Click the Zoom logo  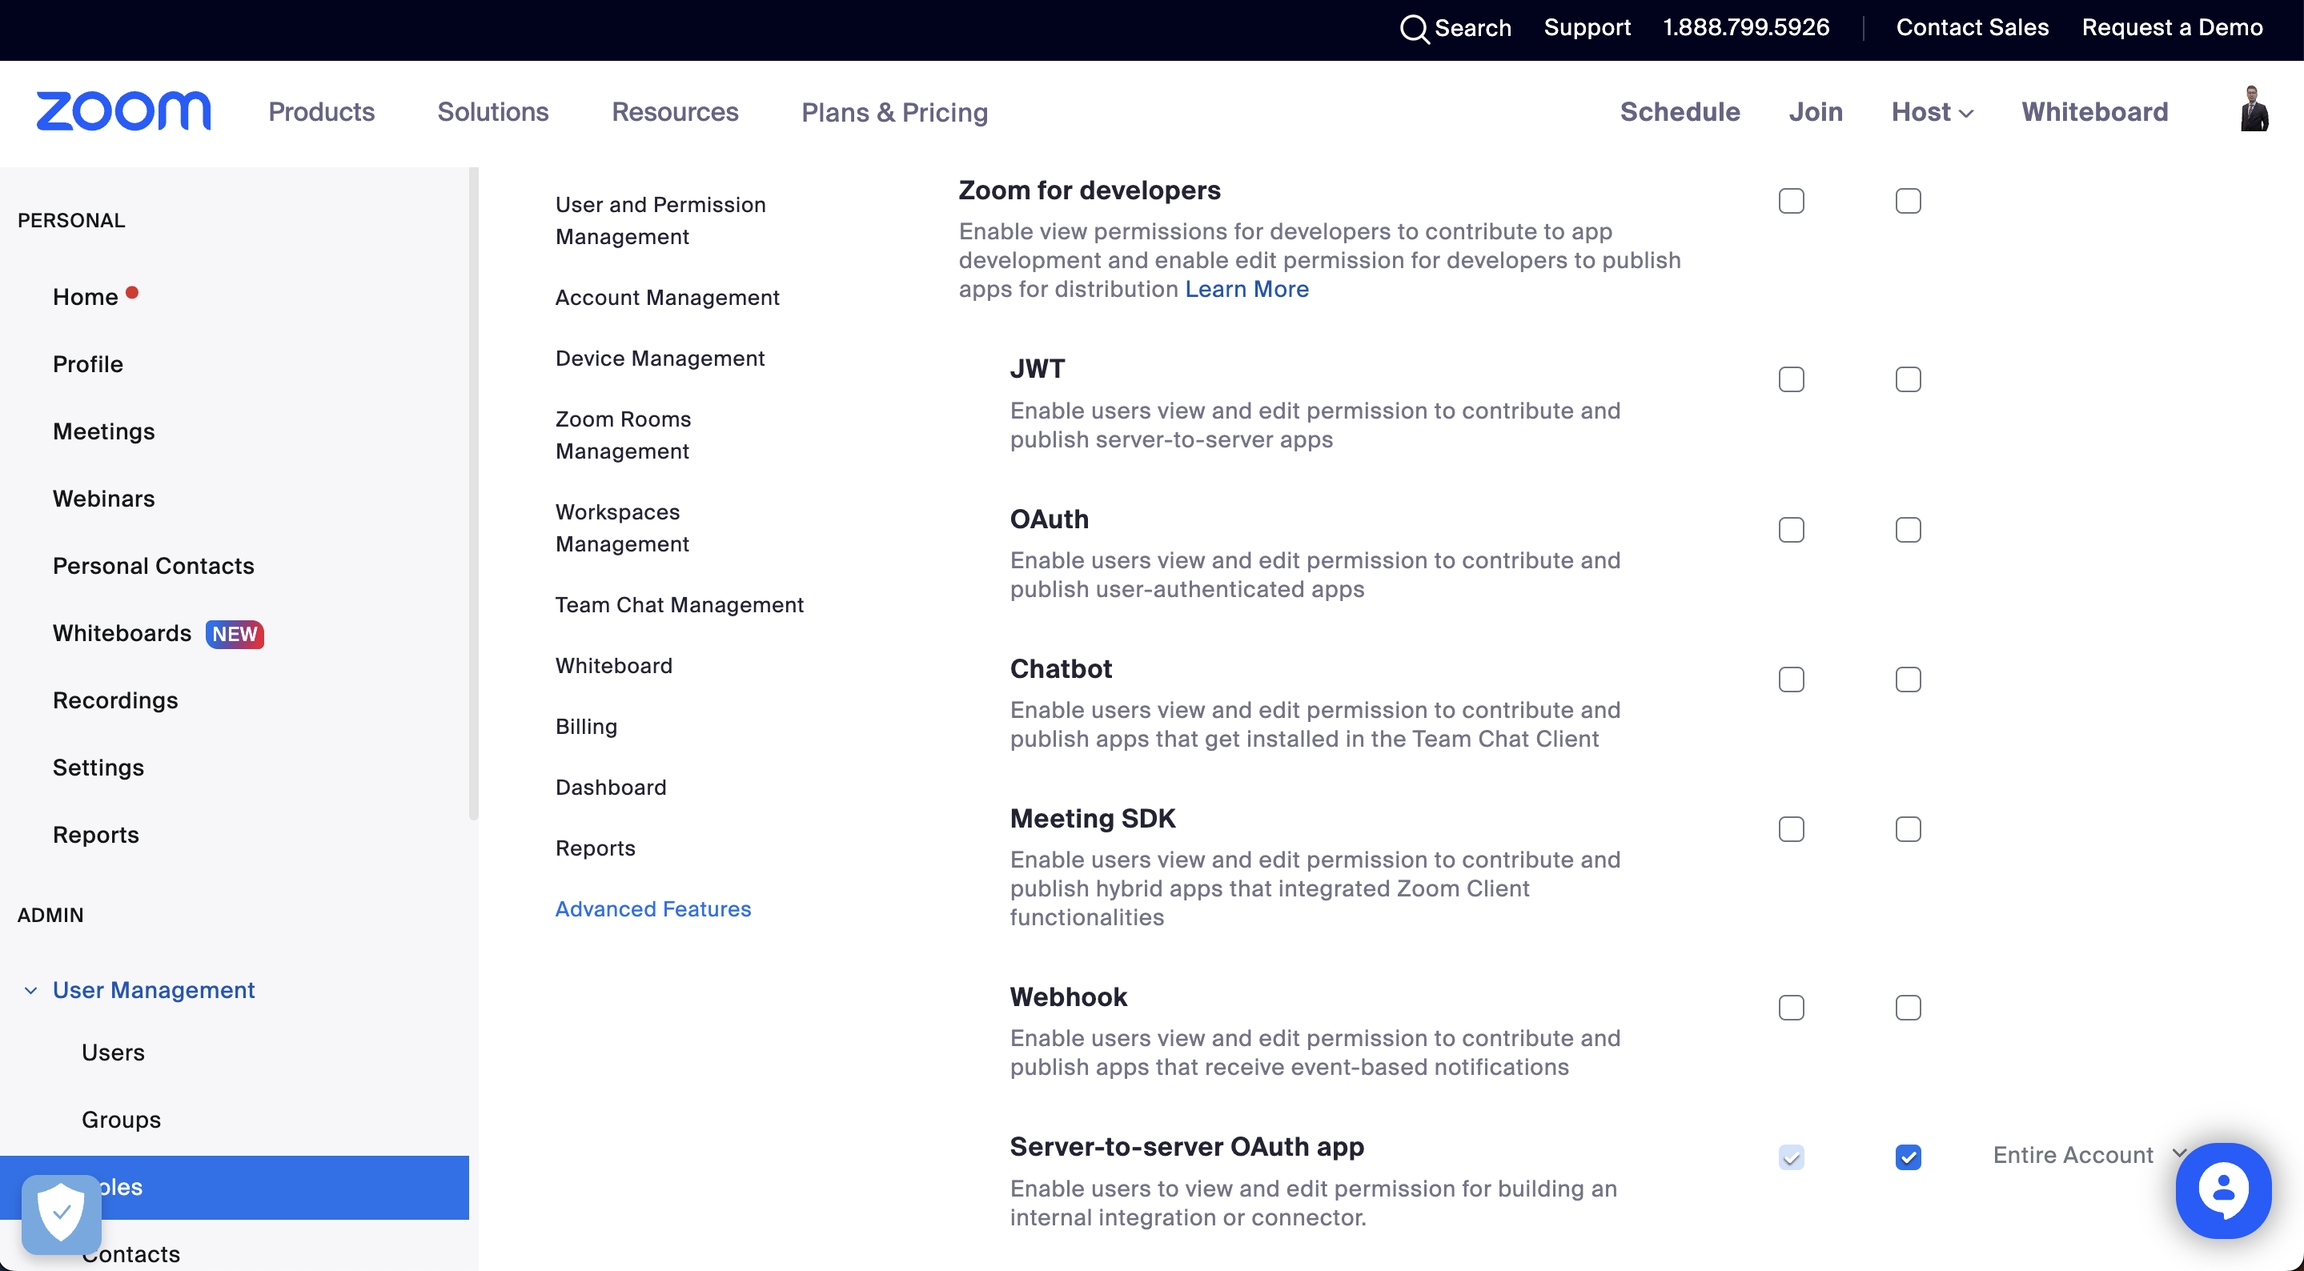point(123,111)
